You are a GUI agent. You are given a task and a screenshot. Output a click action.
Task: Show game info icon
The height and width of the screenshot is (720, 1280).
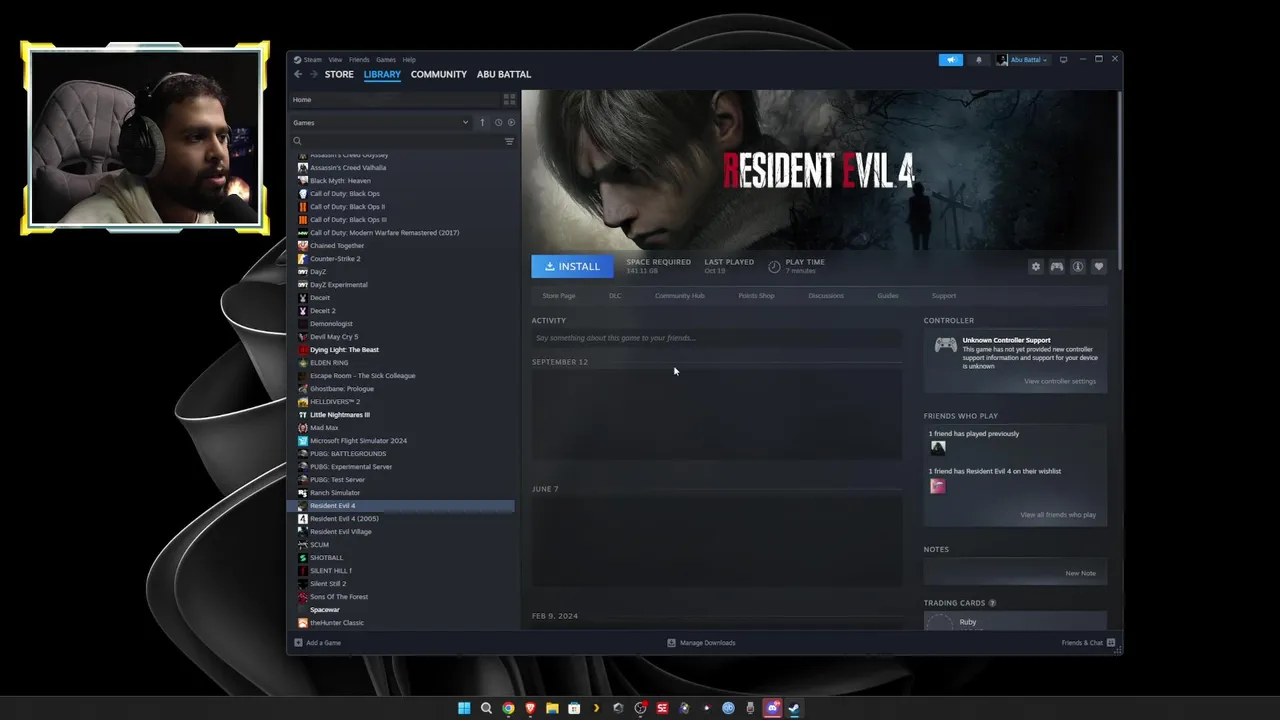(x=1078, y=266)
